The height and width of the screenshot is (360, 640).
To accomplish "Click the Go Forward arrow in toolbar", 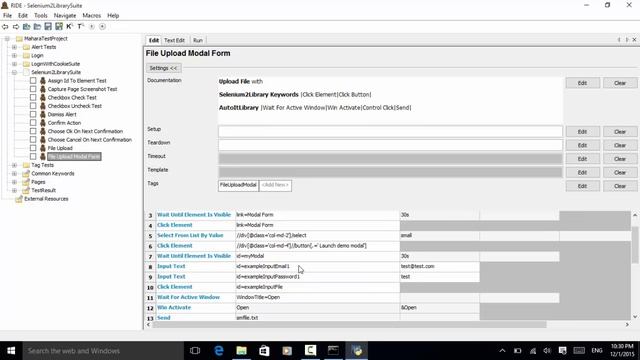I will pyautogui.click(x=16, y=27).
